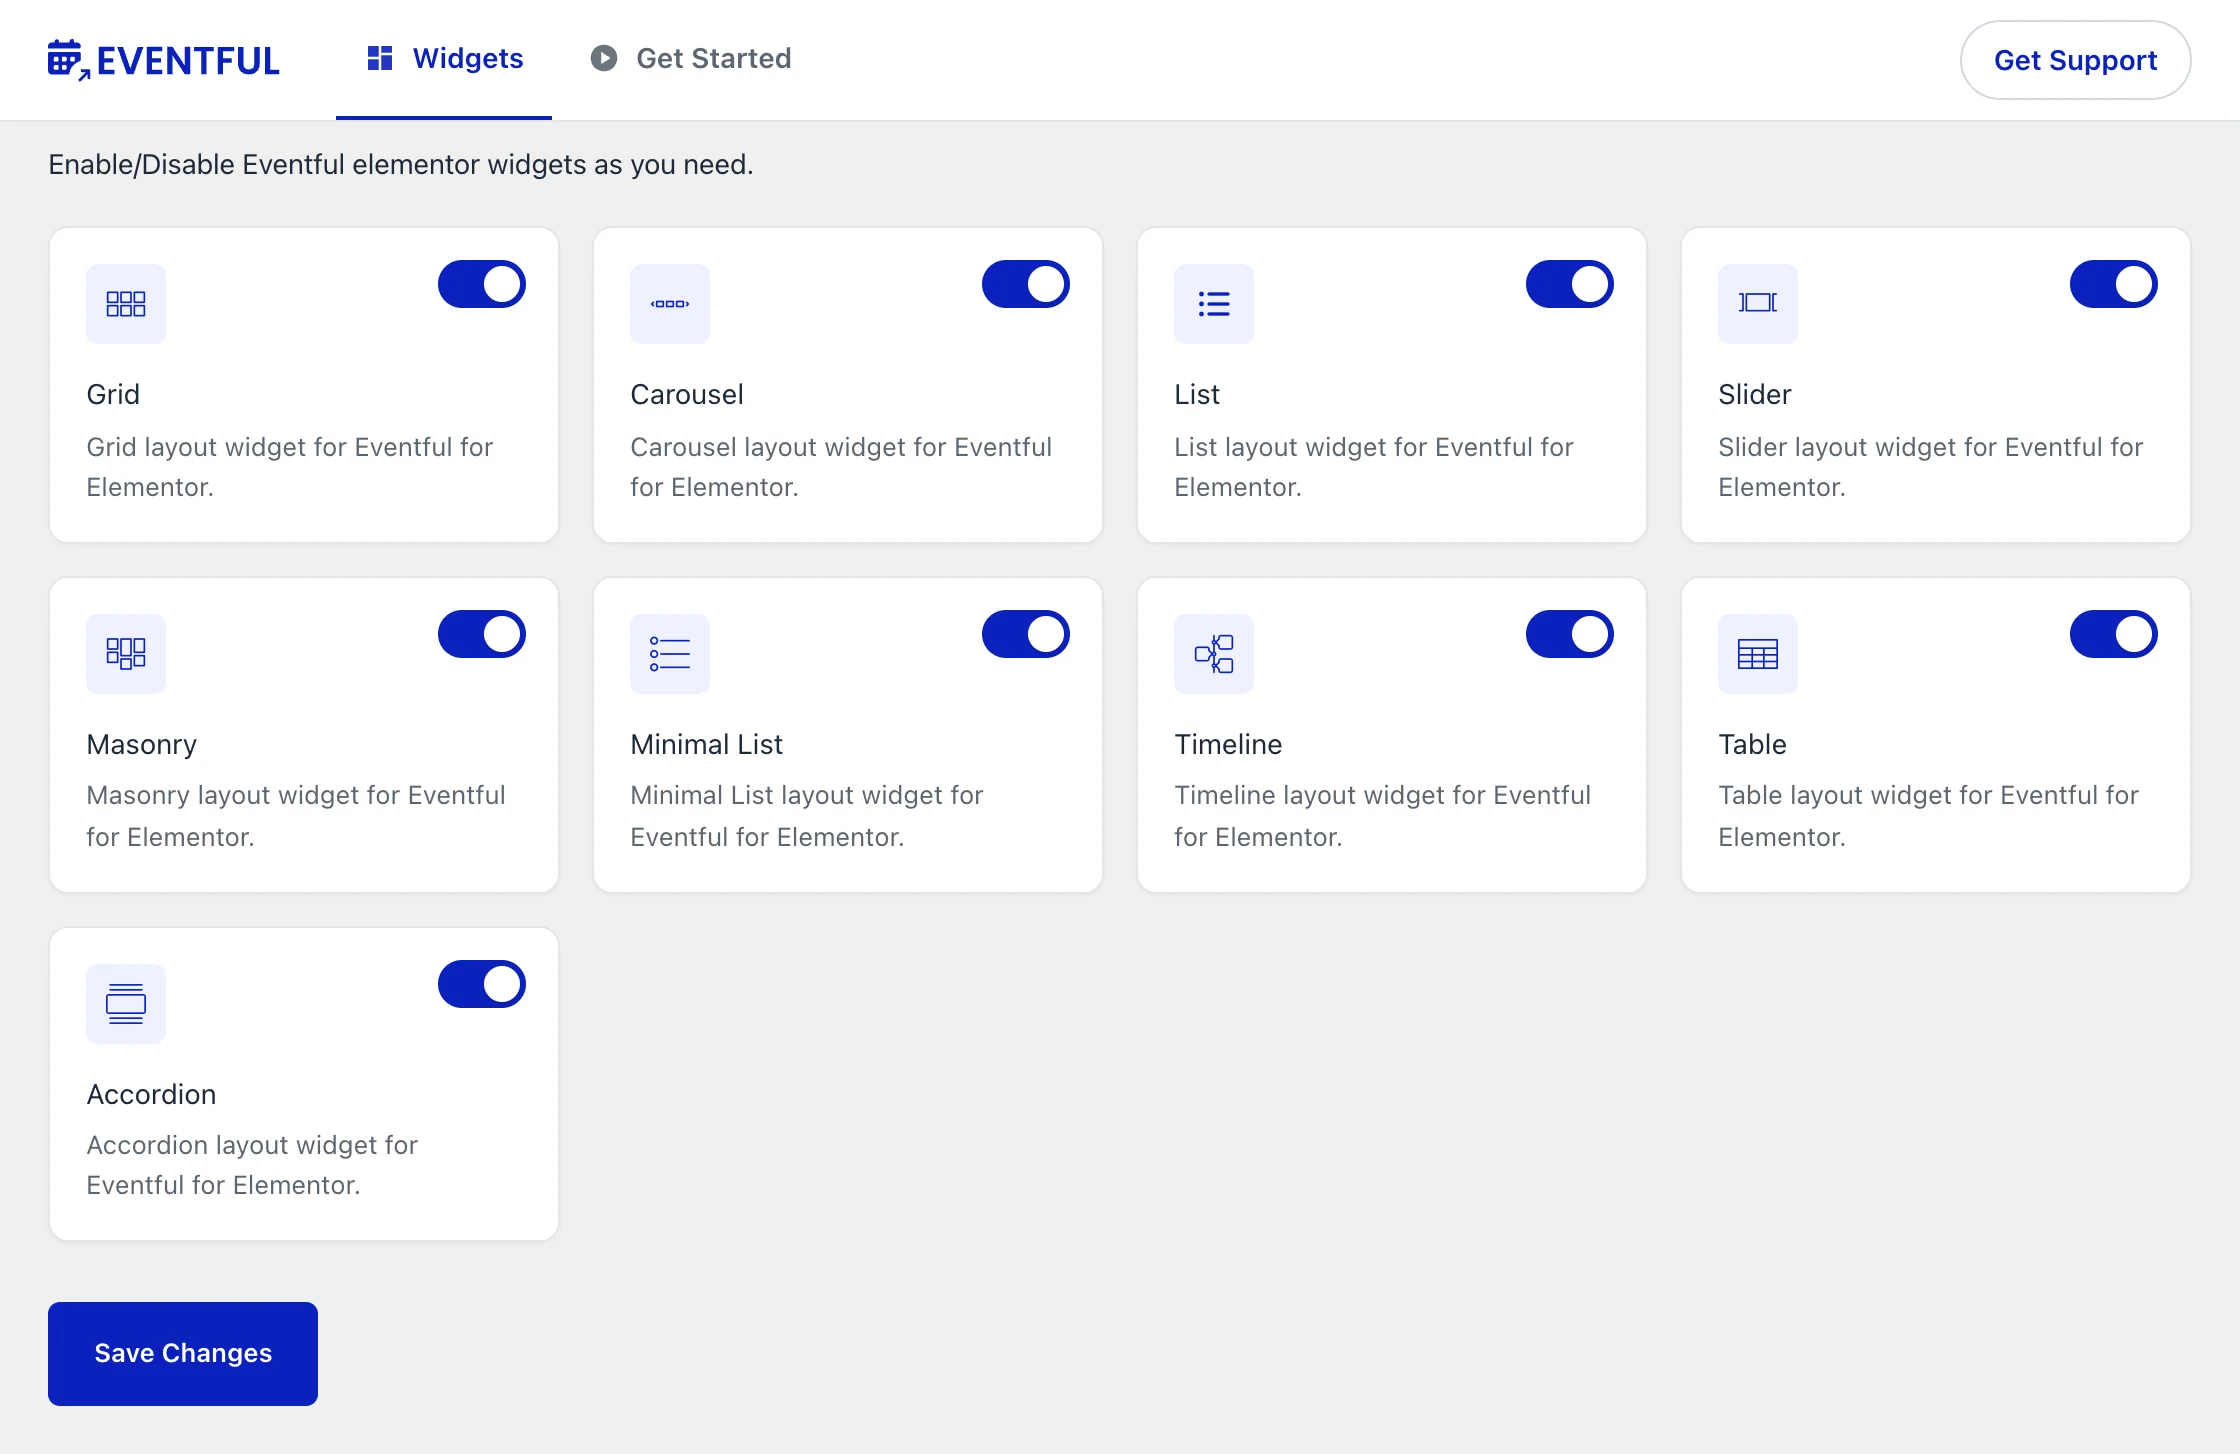Viewport: 2240px width, 1454px height.
Task: Switch to the Get Started tab
Action: point(691,59)
